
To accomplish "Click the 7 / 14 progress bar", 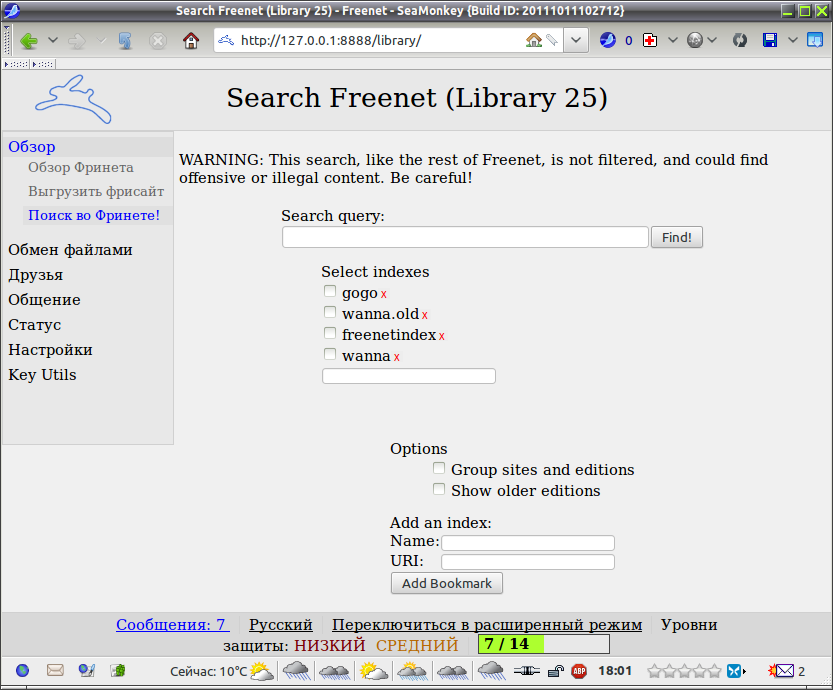I will point(543,644).
